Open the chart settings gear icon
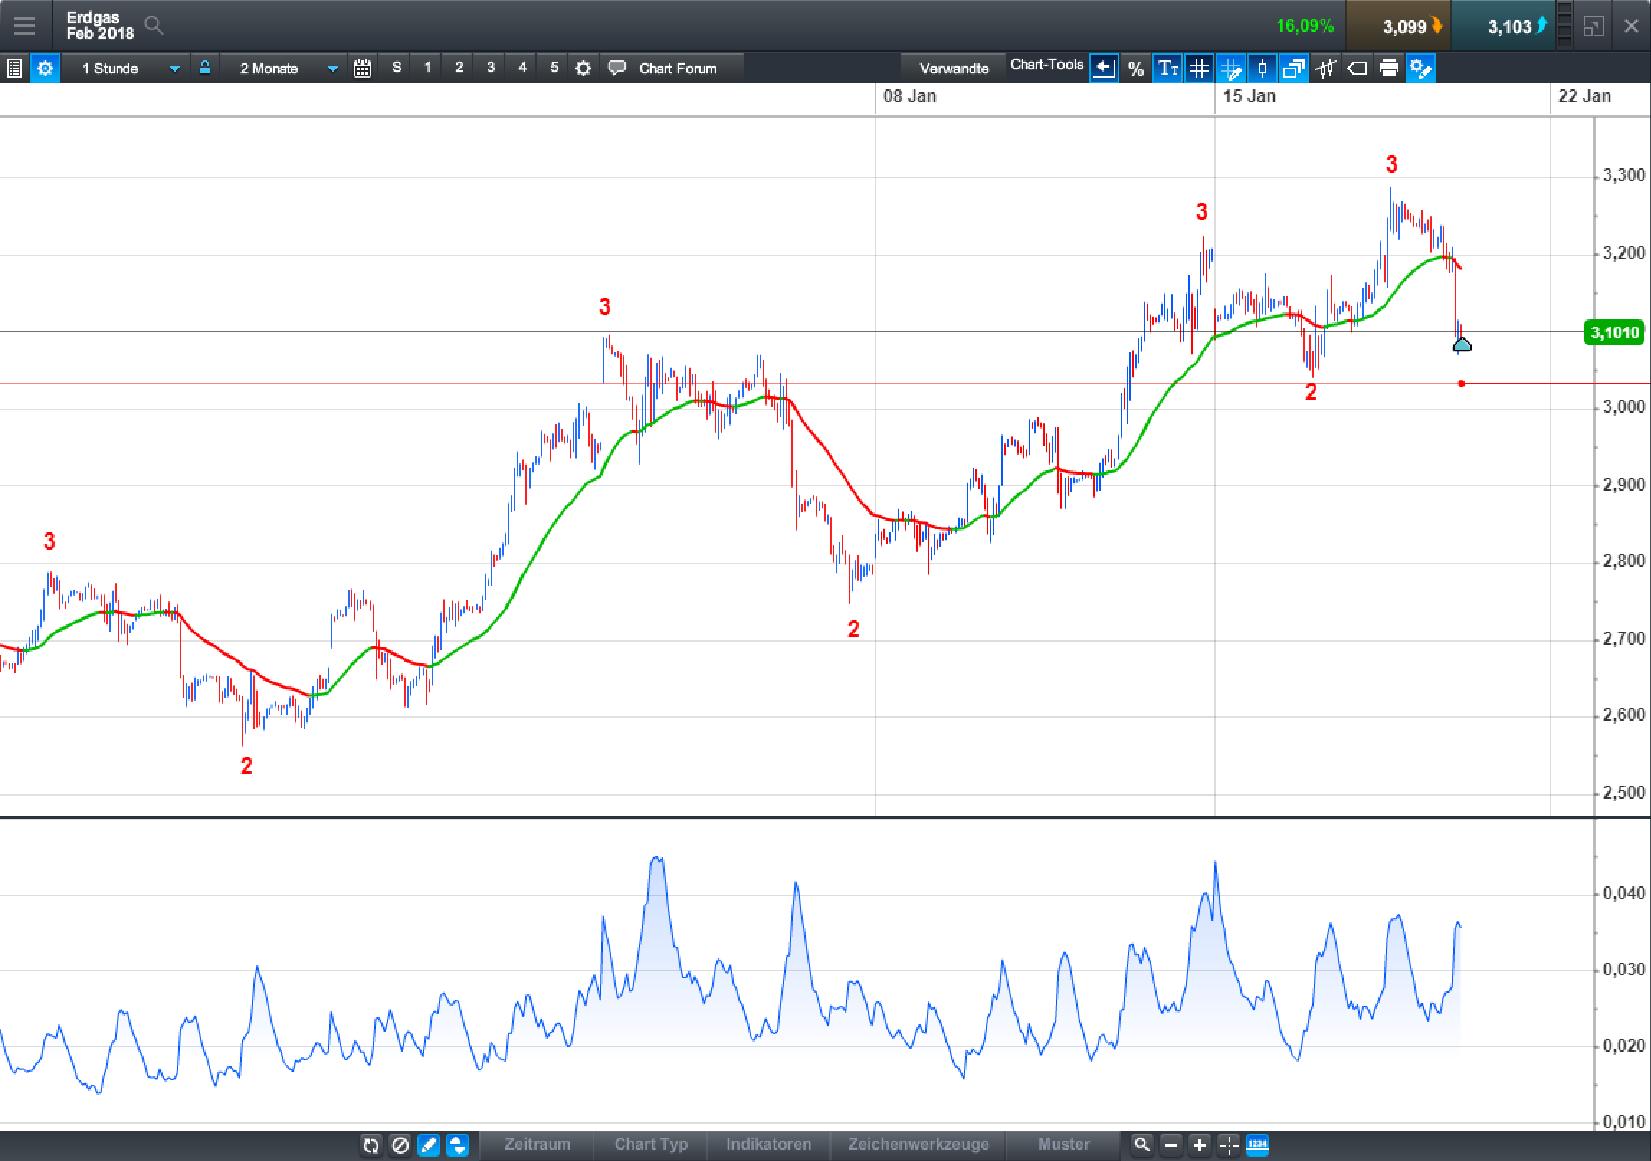1651x1161 pixels. click(x=44, y=68)
